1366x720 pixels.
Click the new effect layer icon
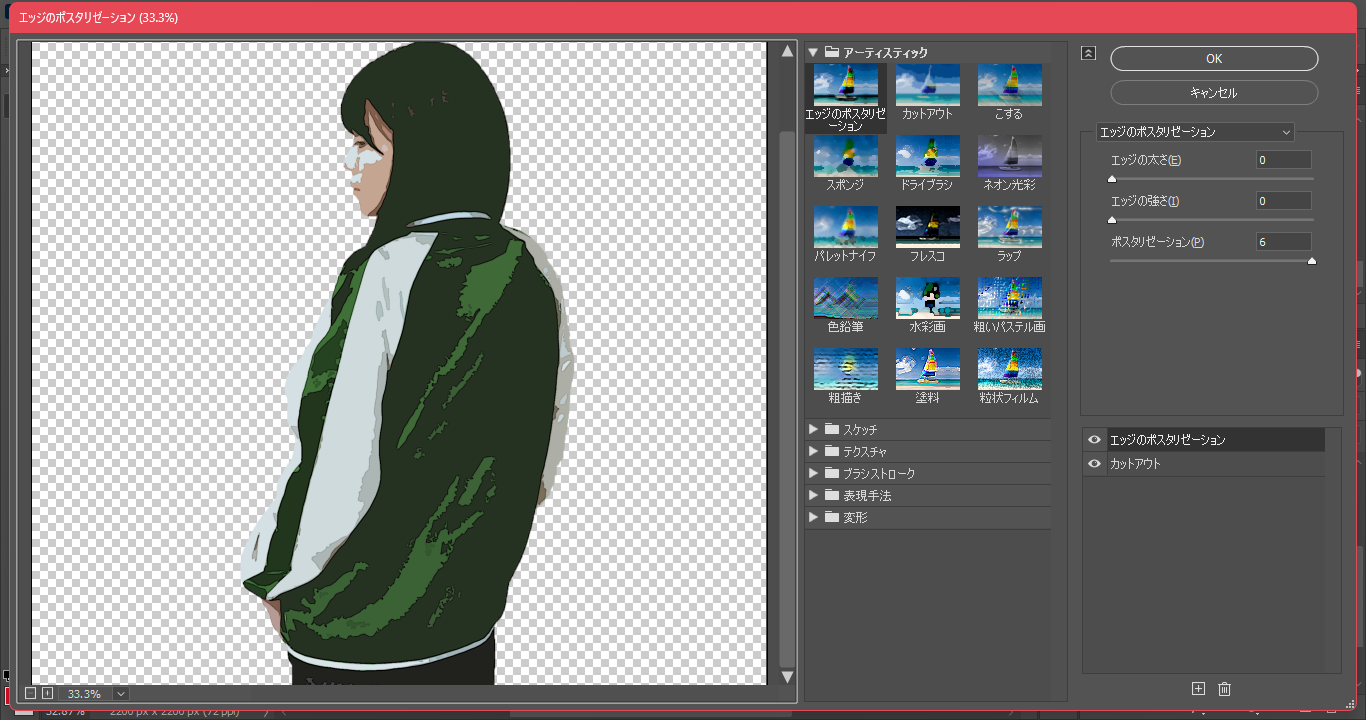click(1198, 688)
